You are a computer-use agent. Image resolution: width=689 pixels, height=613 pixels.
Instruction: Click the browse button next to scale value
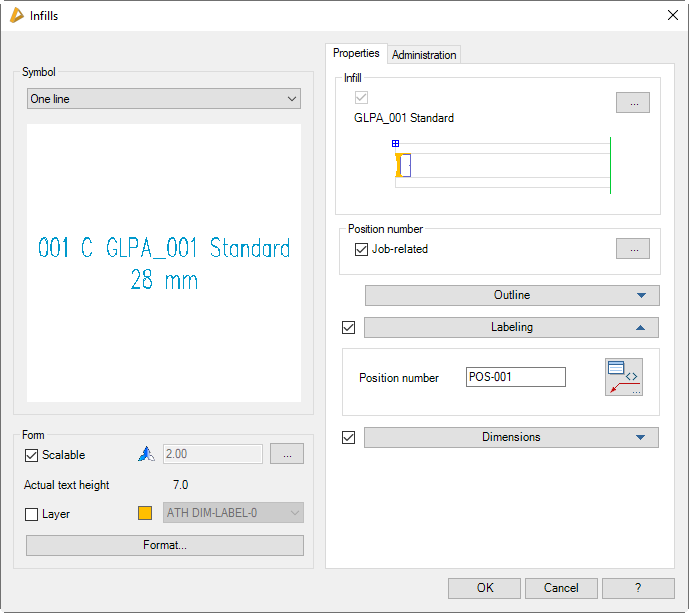(287, 454)
